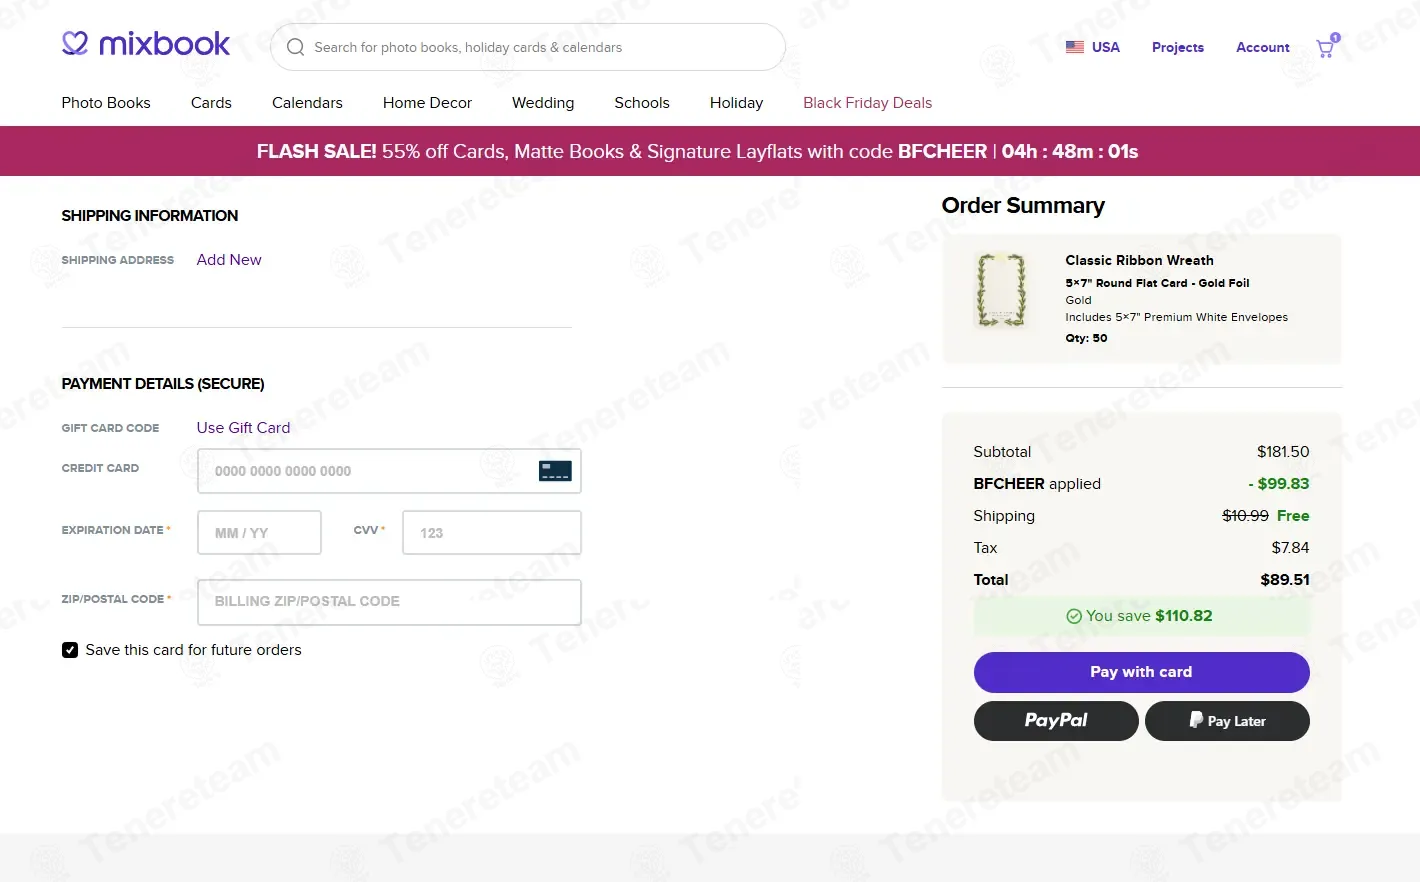This screenshot has width=1420, height=882.
Task: Open the Photo Books menu
Action: (106, 103)
